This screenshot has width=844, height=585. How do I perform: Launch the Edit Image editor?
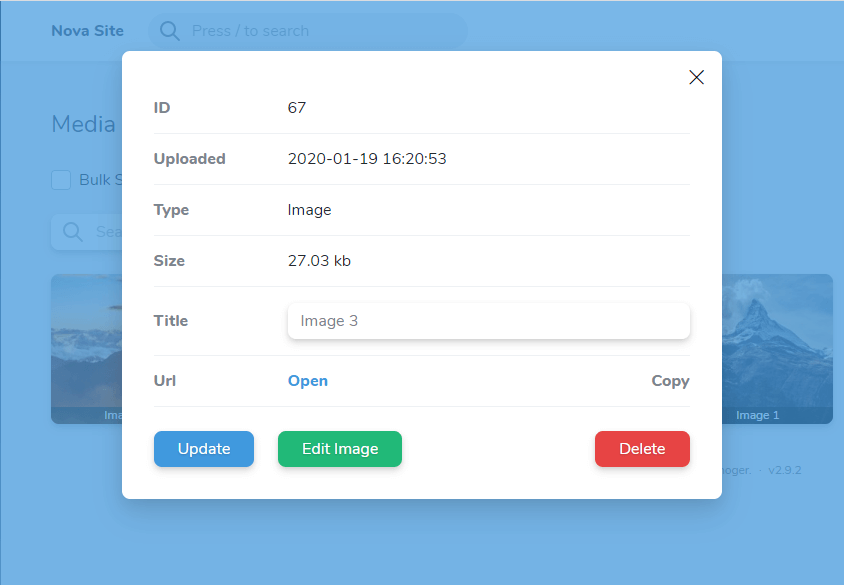340,449
